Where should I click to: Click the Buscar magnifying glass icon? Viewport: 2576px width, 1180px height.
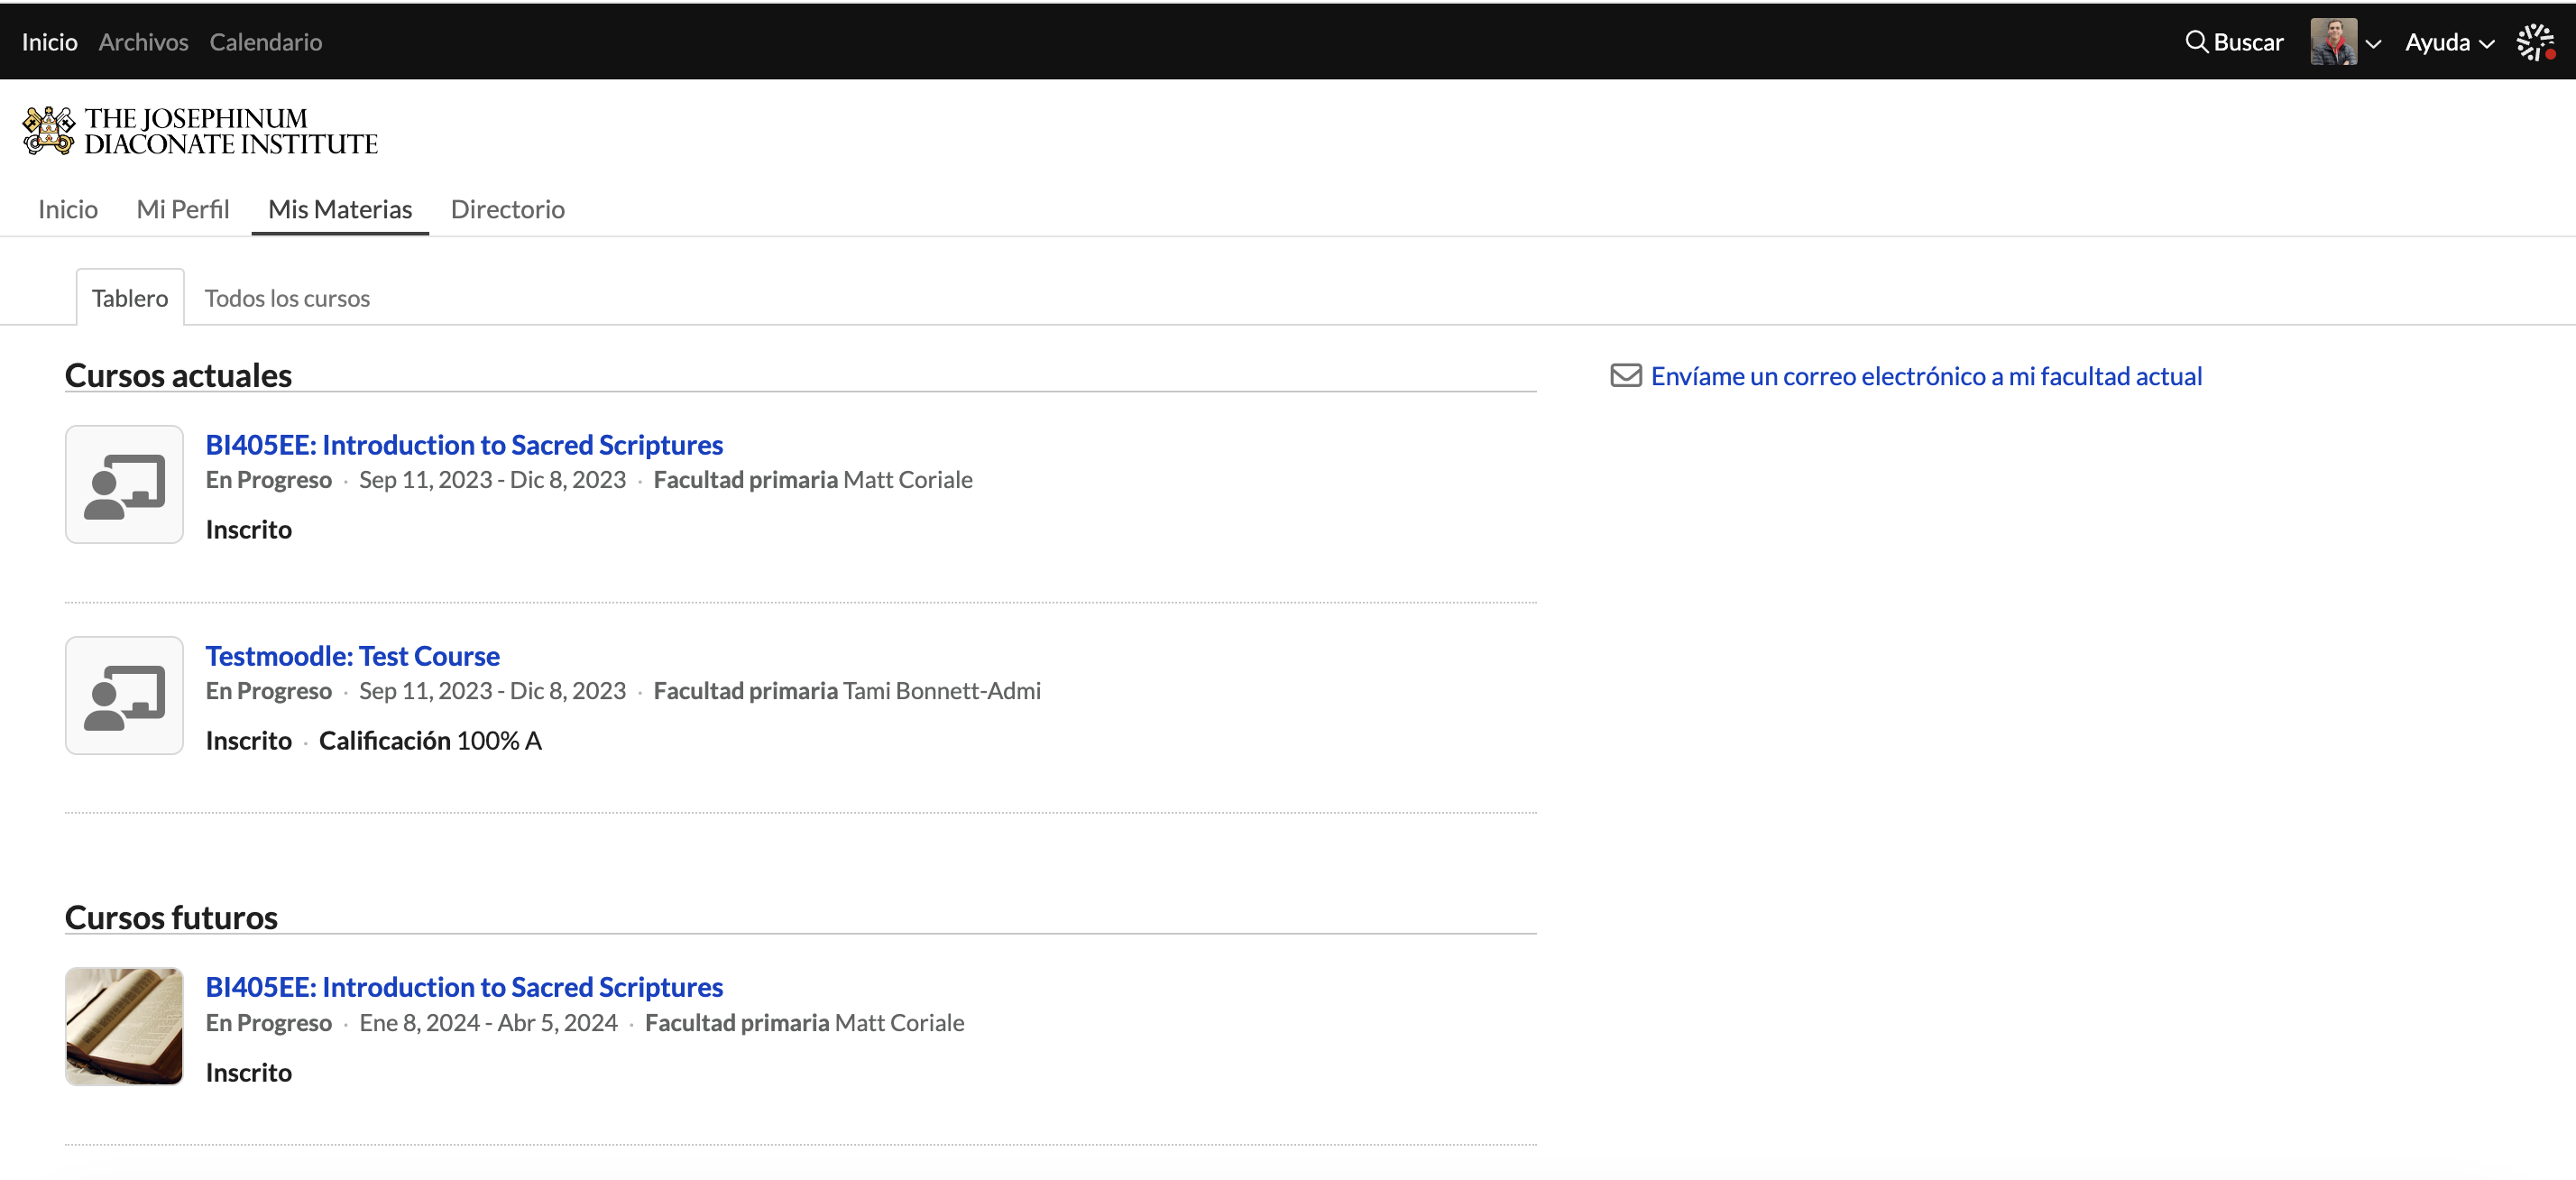click(2196, 42)
